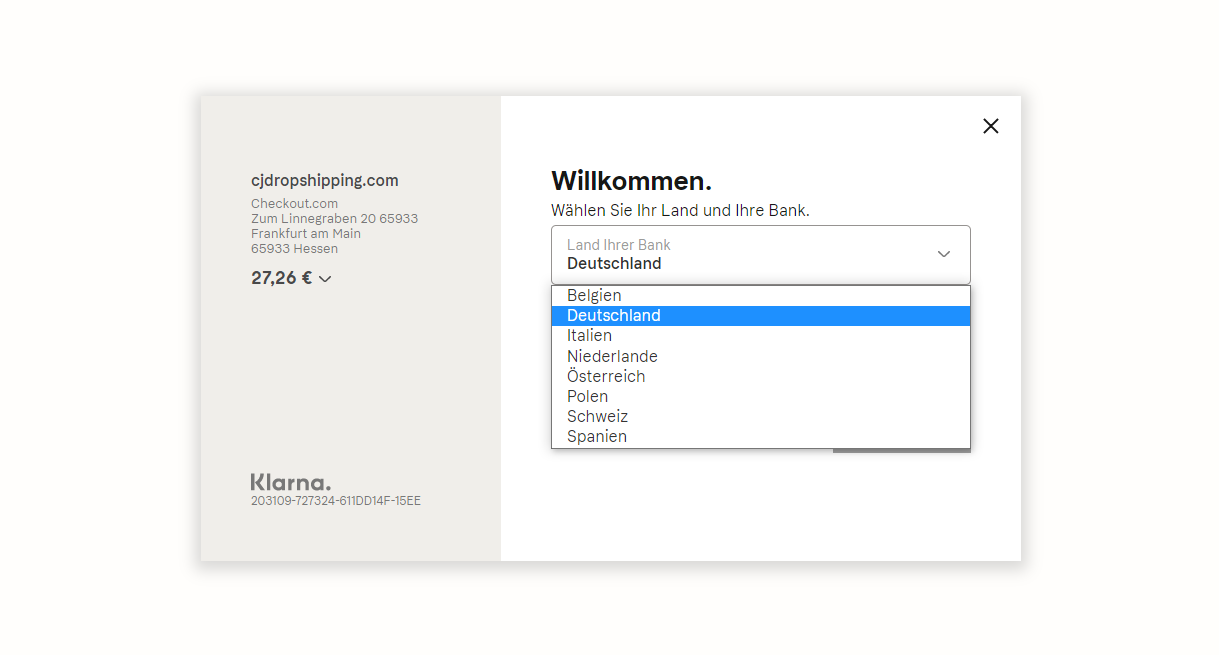Click the transaction ID below the Klarna logo

coord(335,501)
